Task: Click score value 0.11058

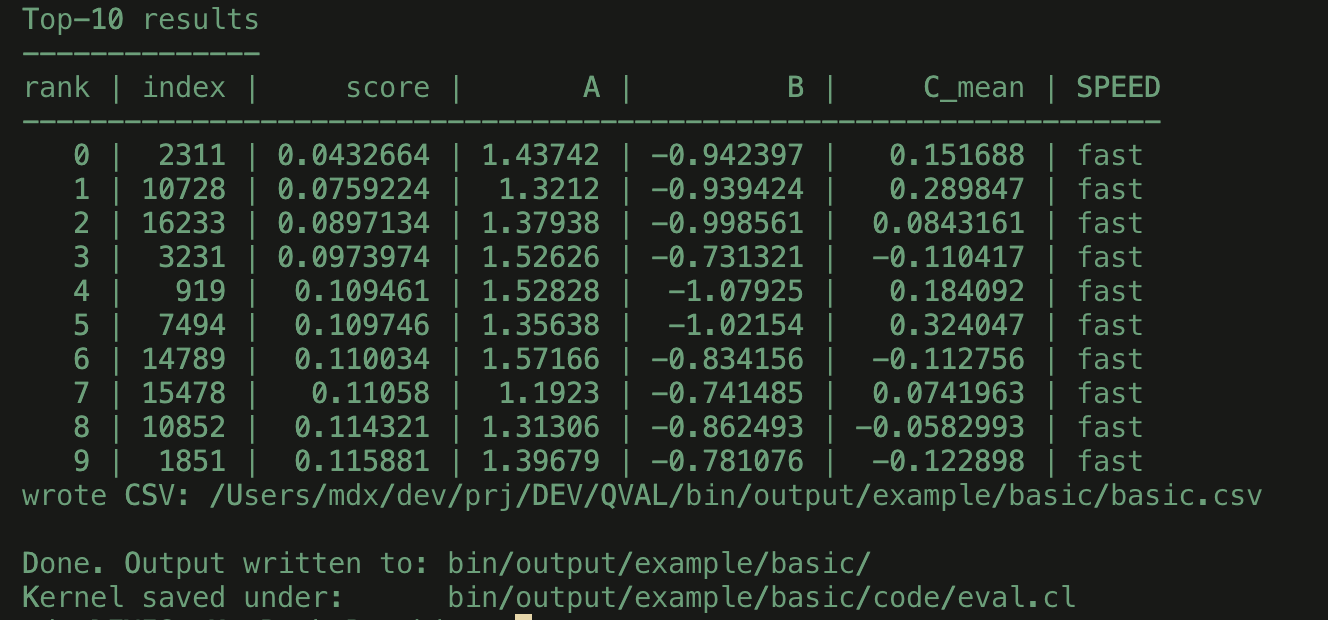Action: tap(370, 393)
